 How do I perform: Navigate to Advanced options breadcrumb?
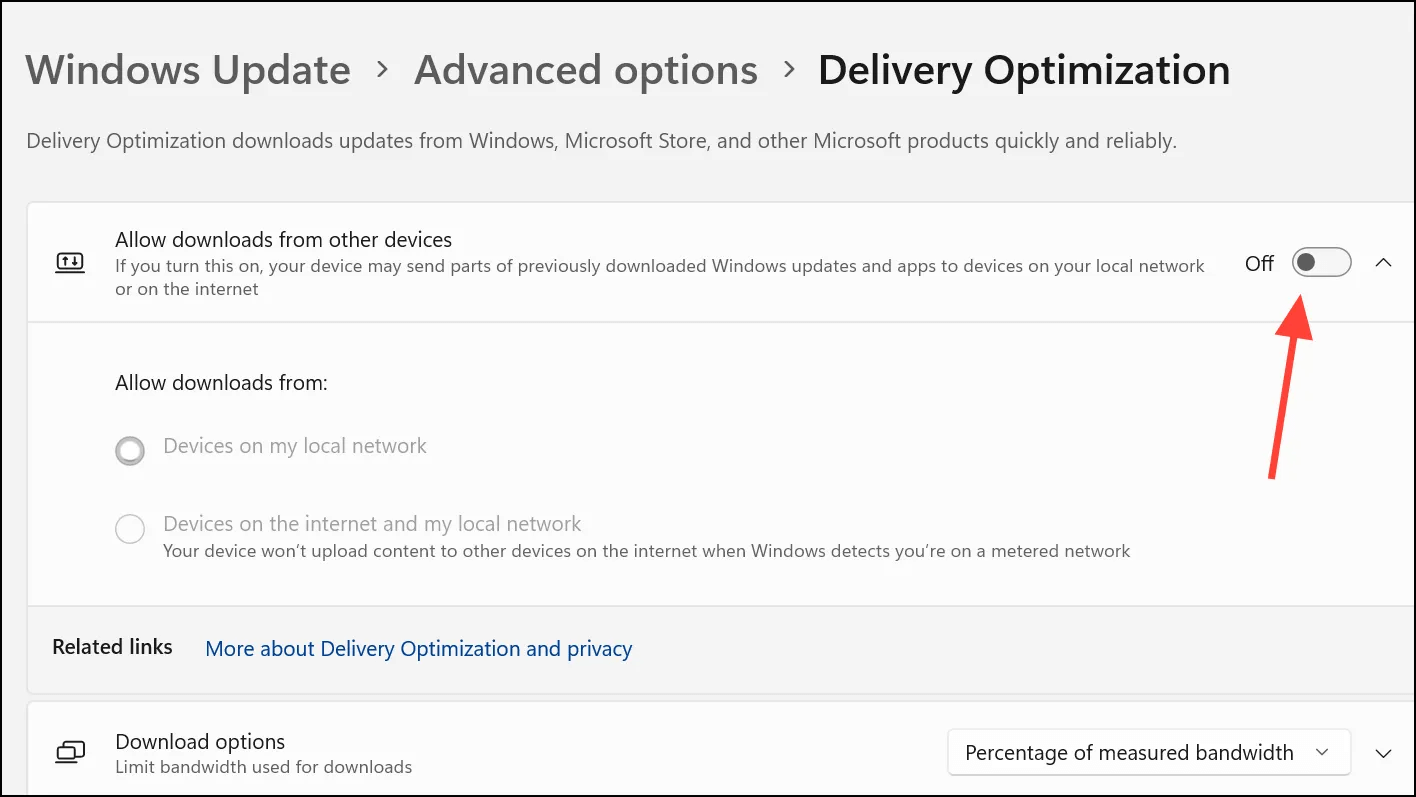tap(585, 70)
